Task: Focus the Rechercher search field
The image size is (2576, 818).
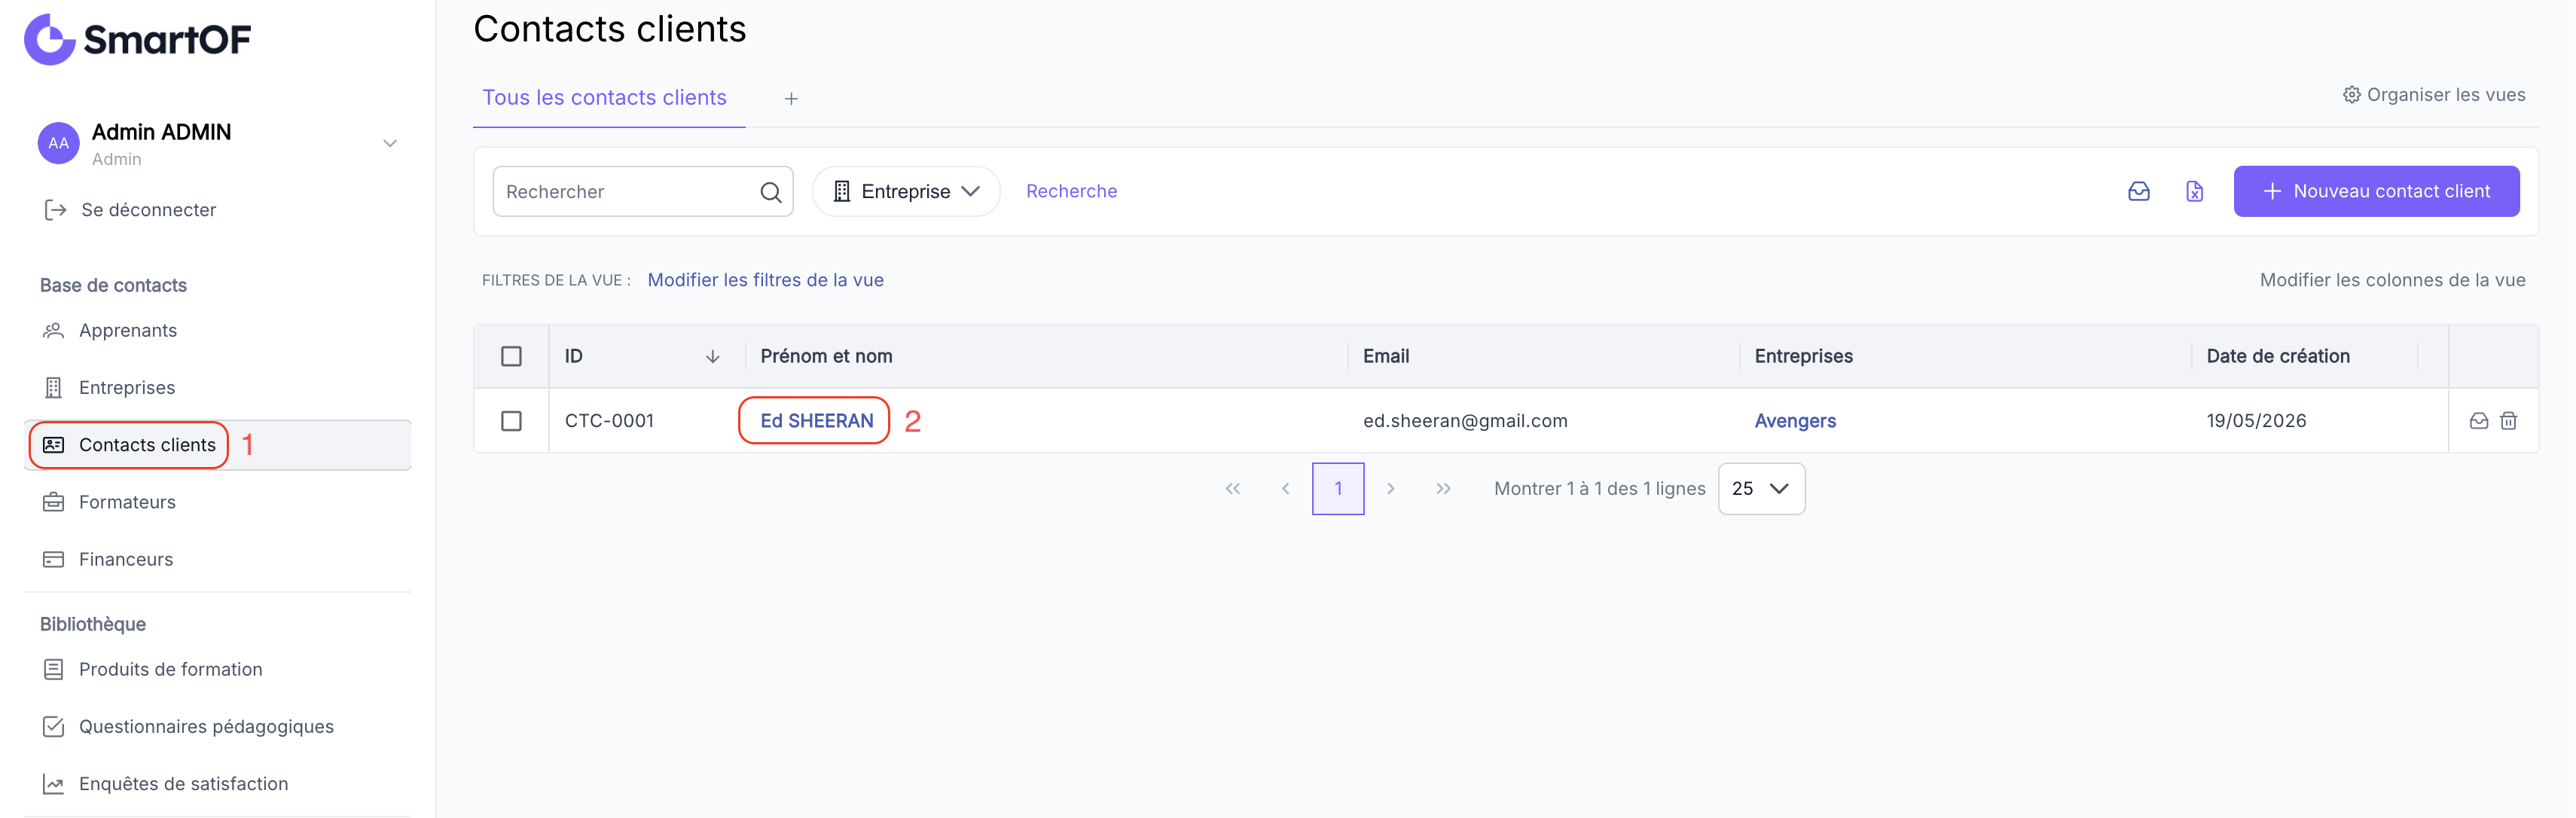Action: point(643,191)
